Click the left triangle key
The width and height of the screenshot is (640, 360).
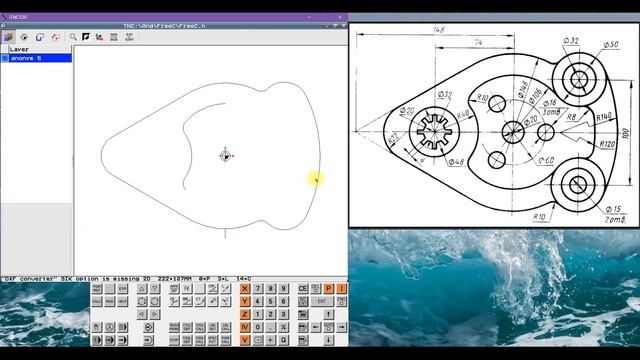(142, 314)
